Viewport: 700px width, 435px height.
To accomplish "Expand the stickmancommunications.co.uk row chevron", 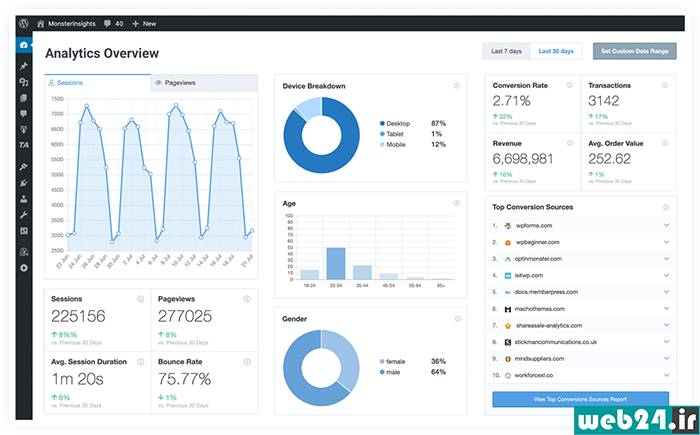I will coord(666,342).
